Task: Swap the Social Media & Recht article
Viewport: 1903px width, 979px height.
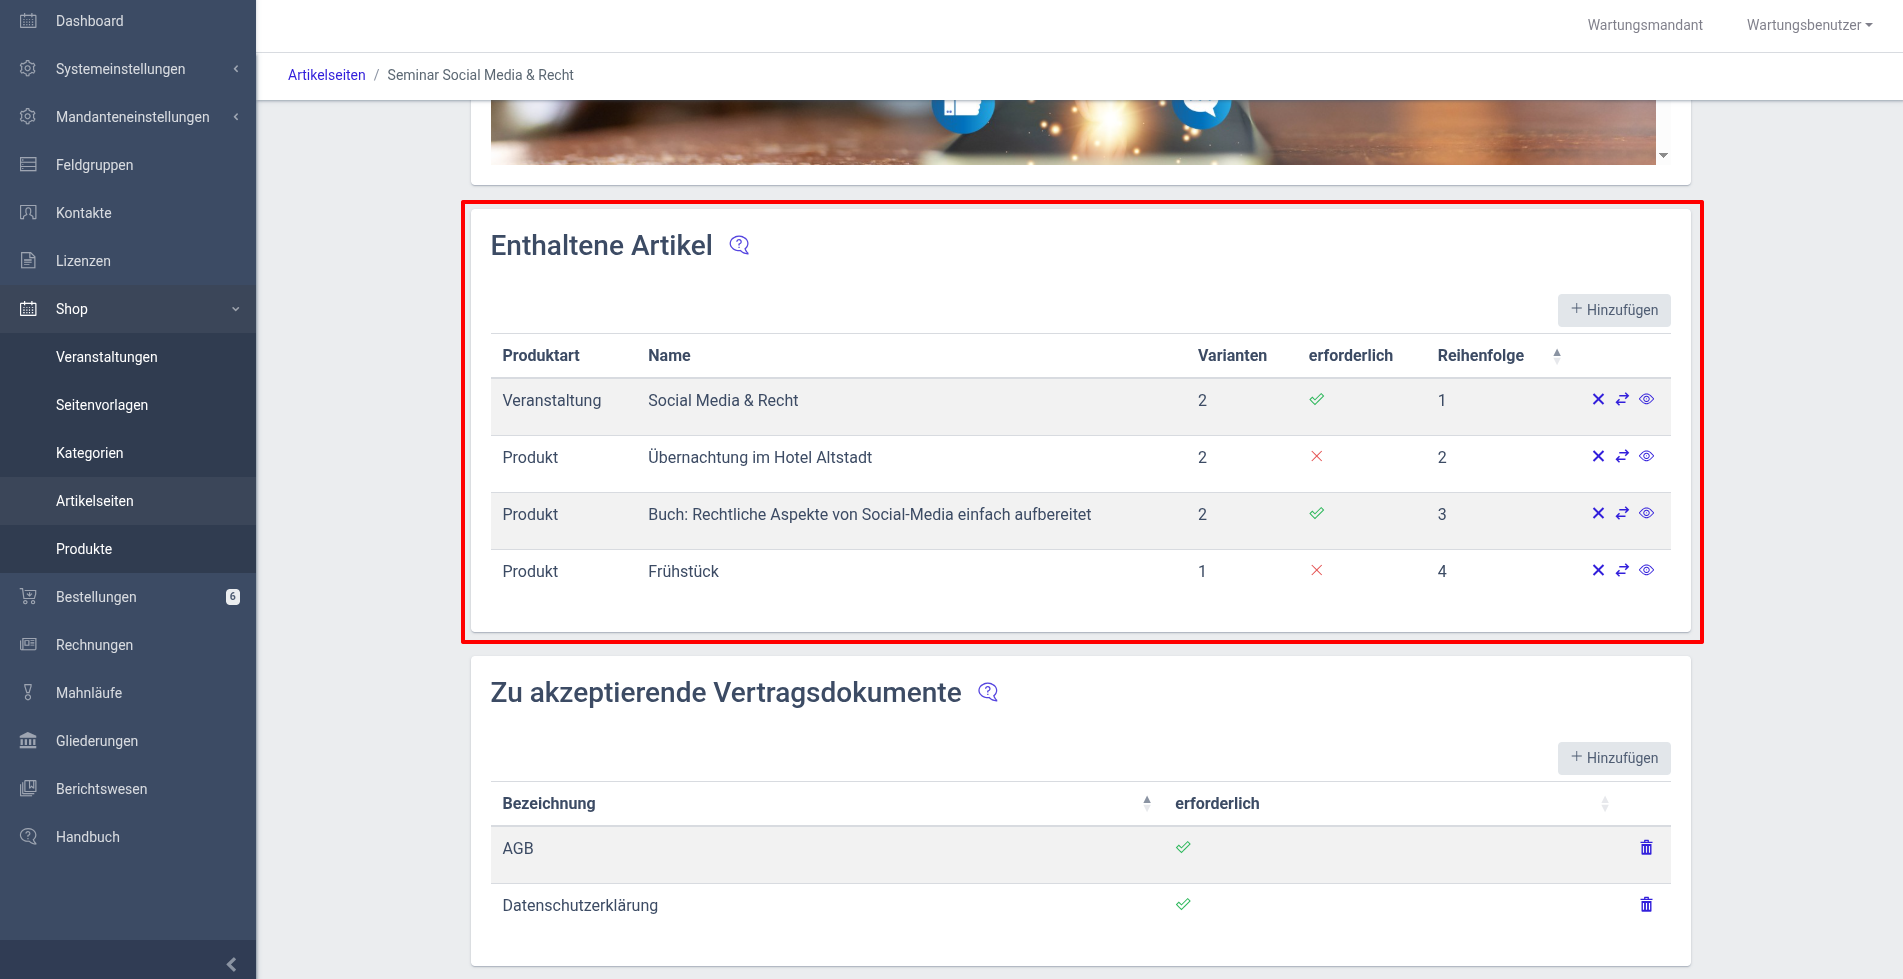Action: click(1622, 399)
